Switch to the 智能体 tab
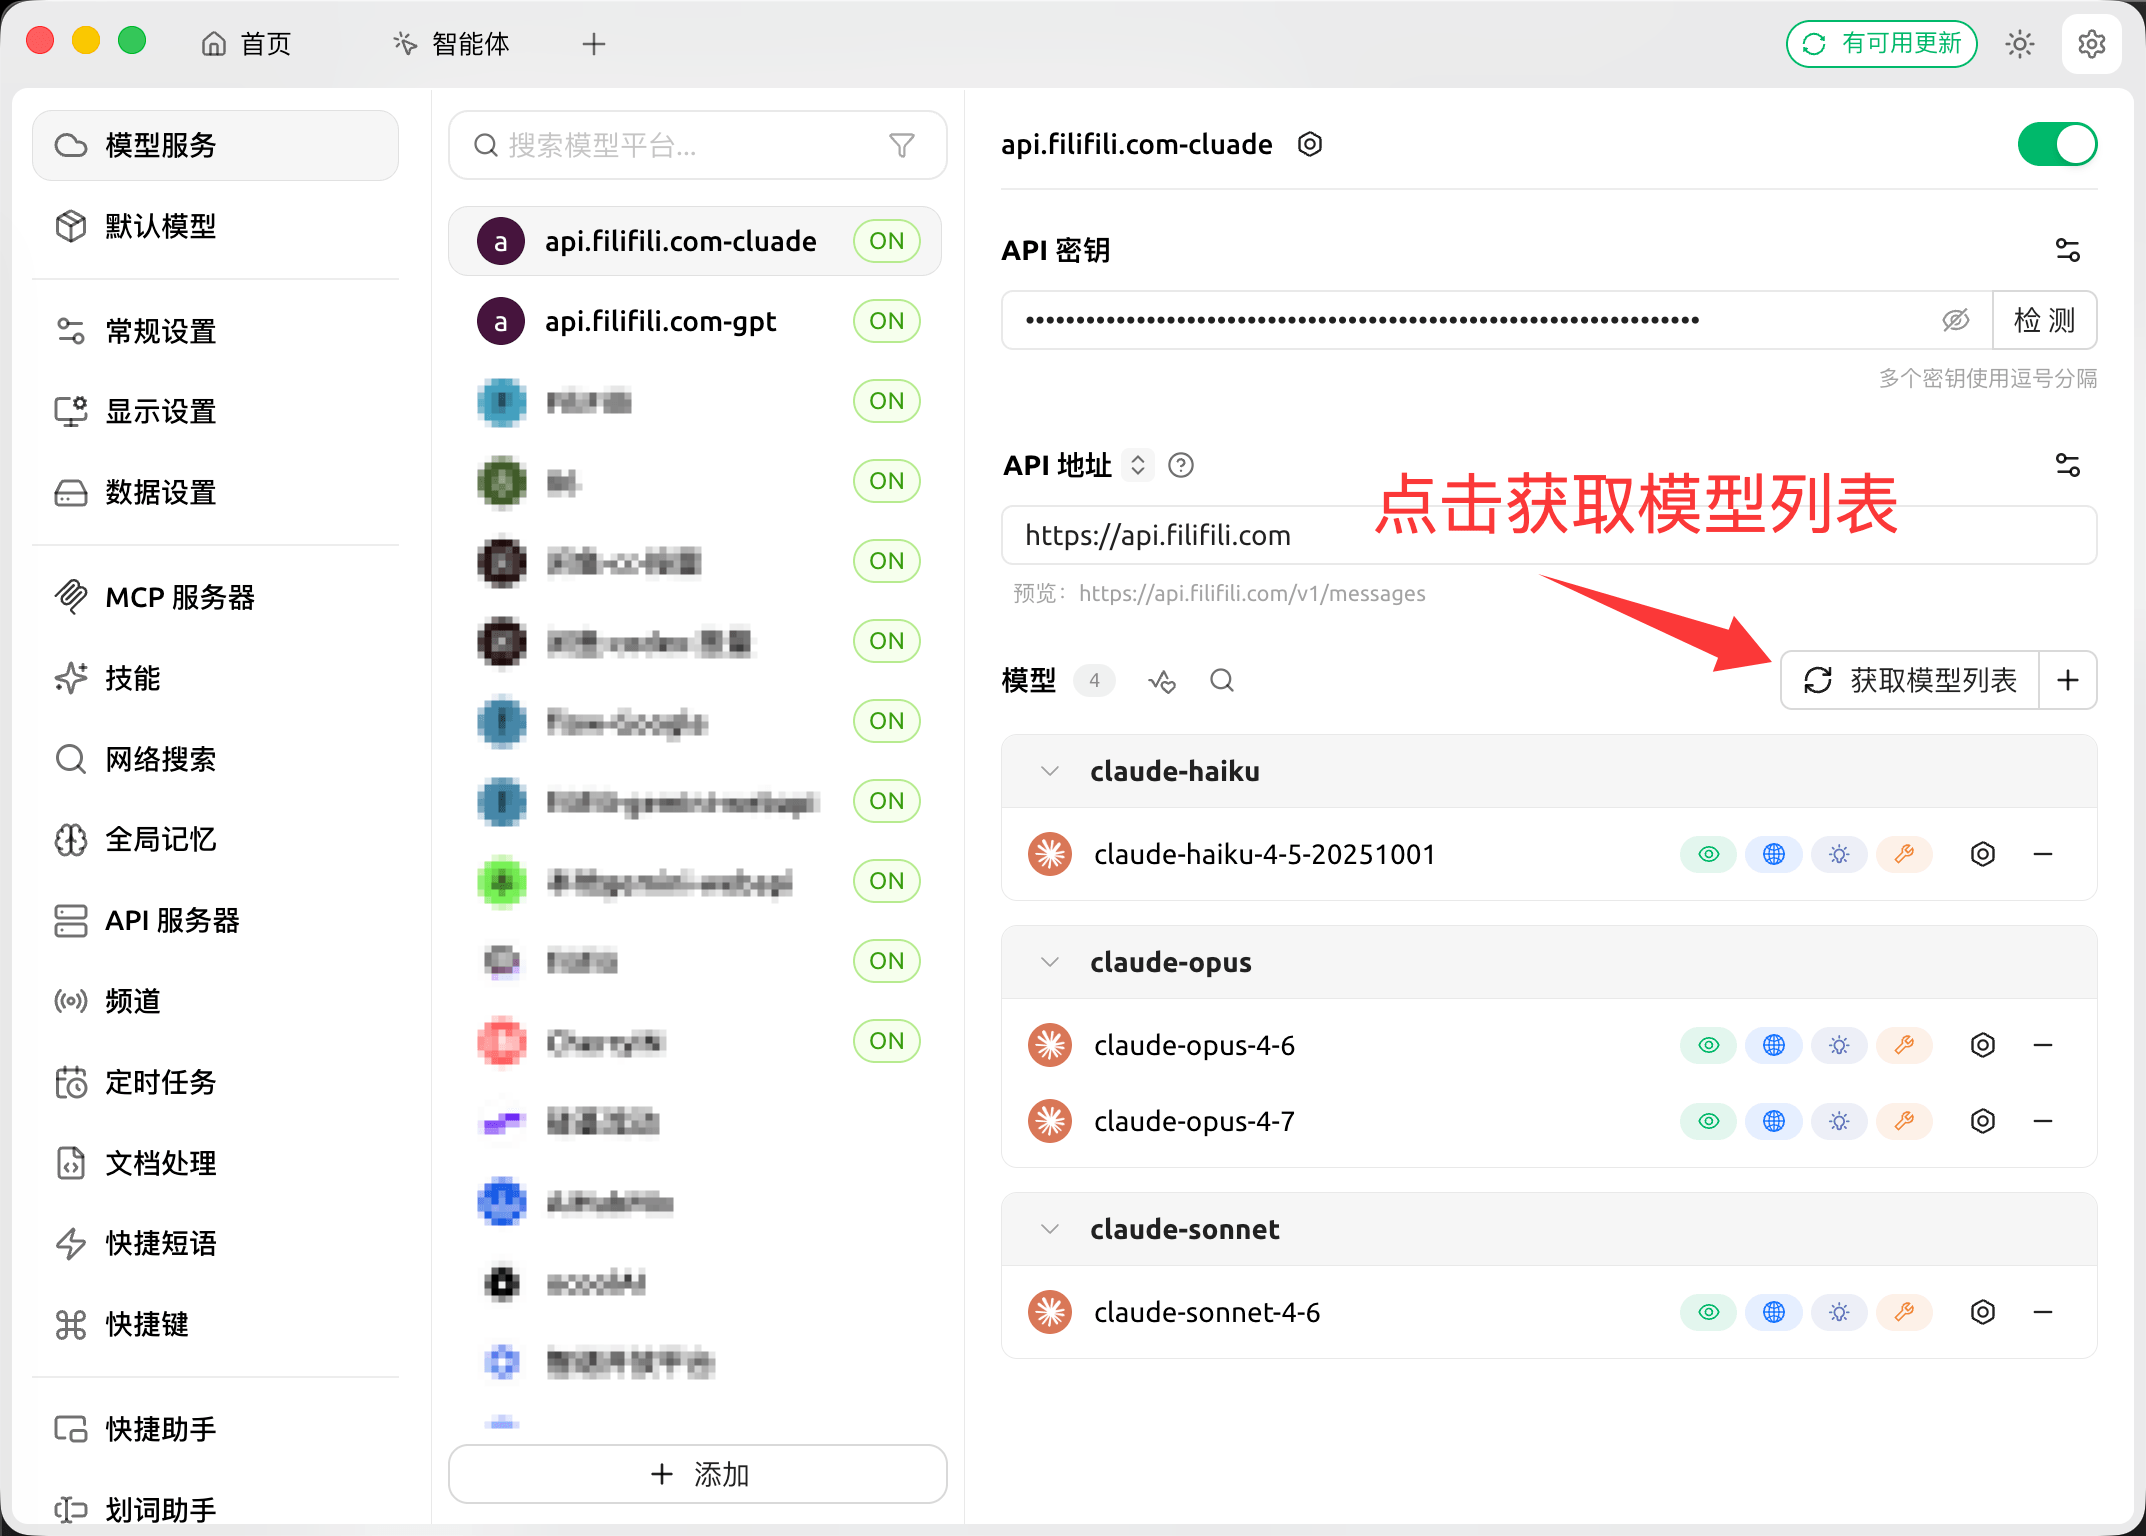 pos(451,44)
